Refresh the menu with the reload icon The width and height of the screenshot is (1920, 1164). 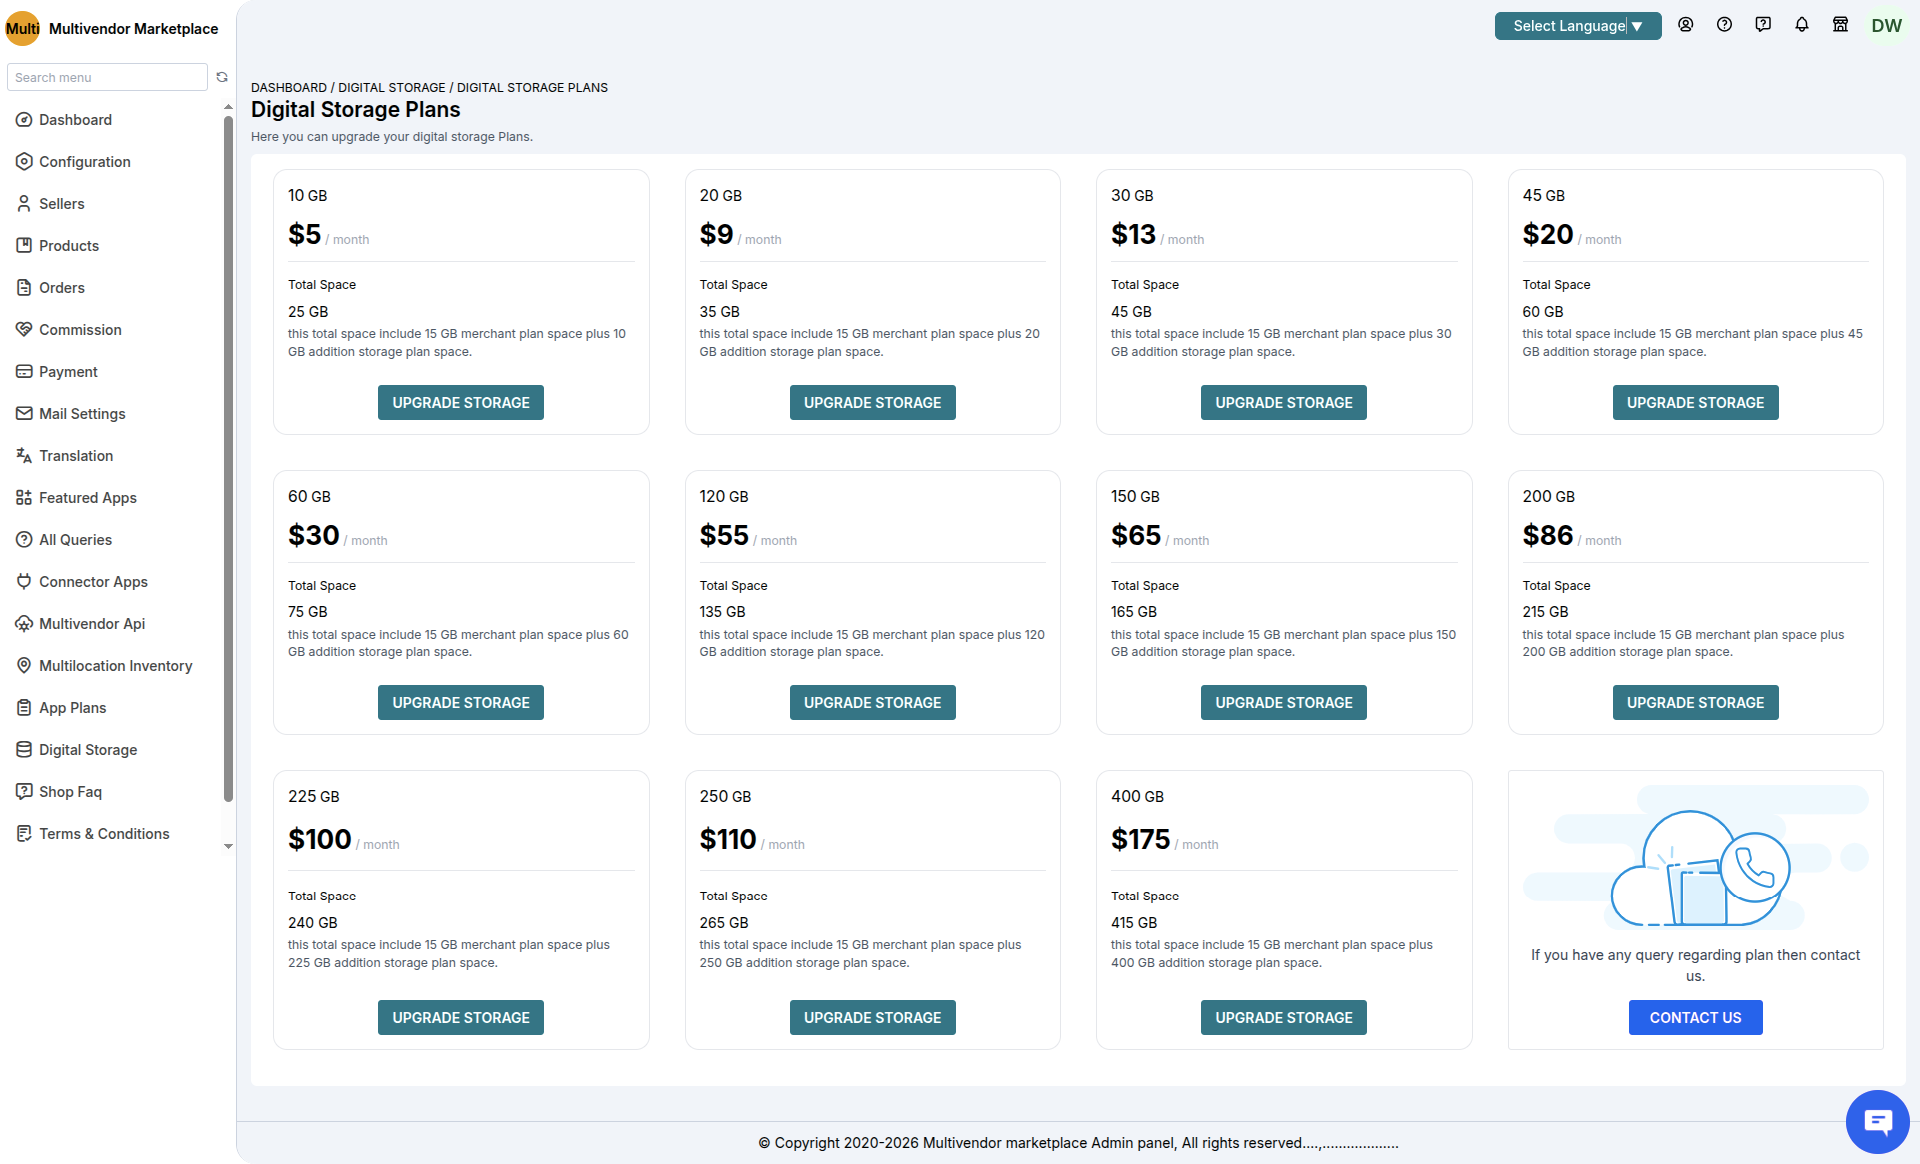pos(222,77)
